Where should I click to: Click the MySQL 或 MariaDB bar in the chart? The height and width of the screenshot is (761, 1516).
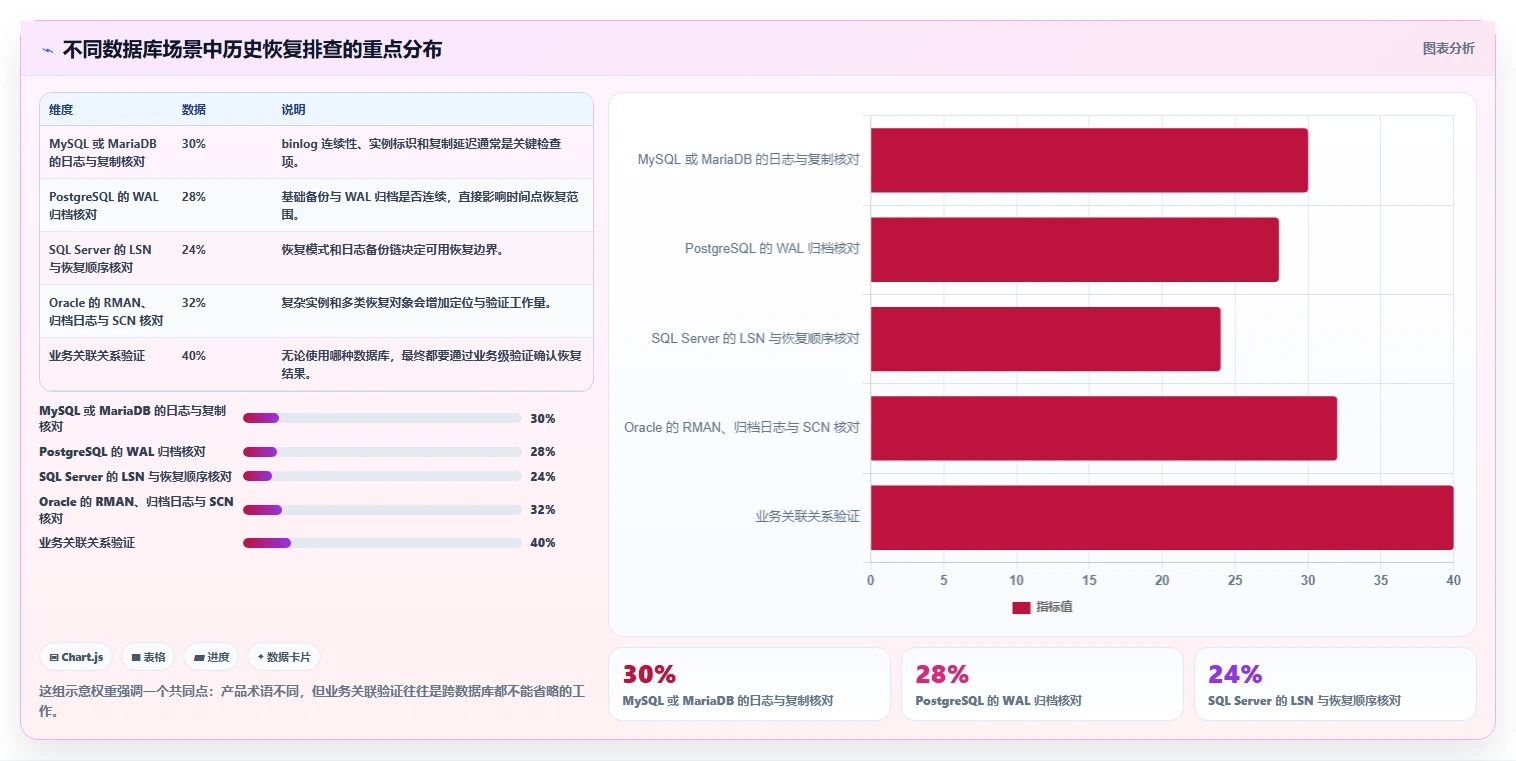point(1089,160)
